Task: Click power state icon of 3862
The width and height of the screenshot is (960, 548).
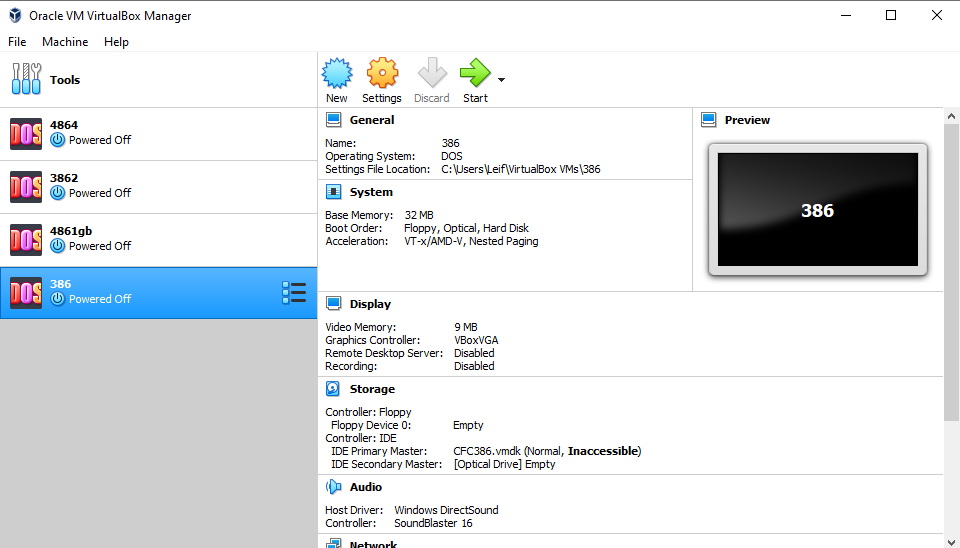Action: pos(58,193)
